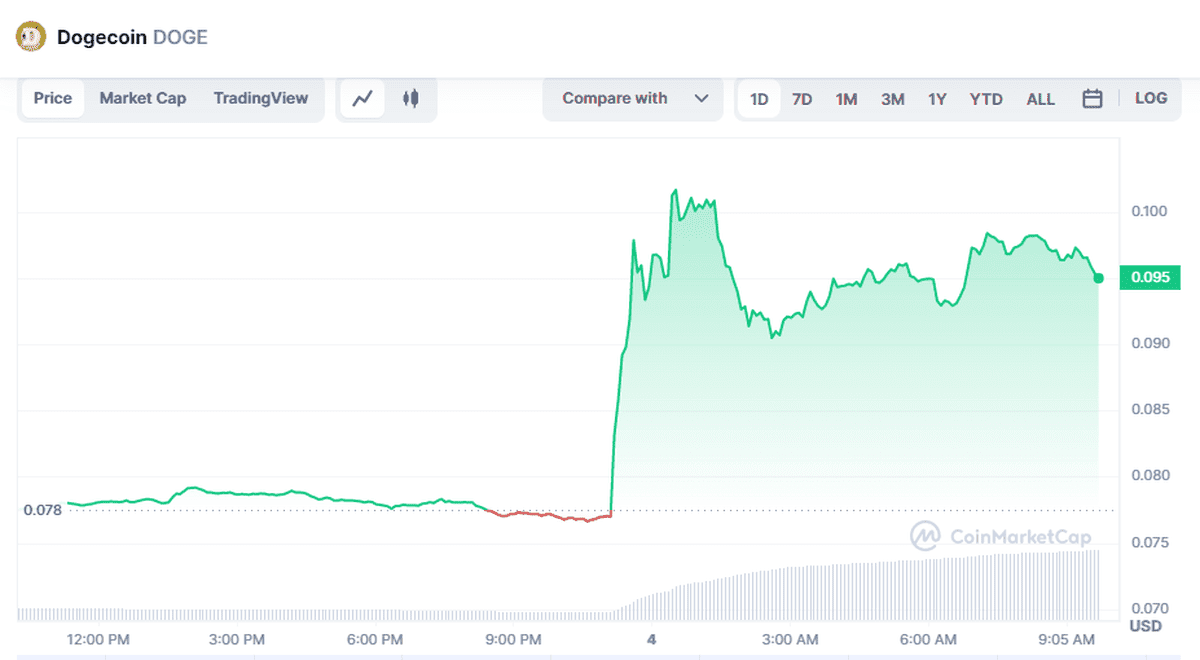Select the line chart icon
1200x660 pixels.
[361, 98]
